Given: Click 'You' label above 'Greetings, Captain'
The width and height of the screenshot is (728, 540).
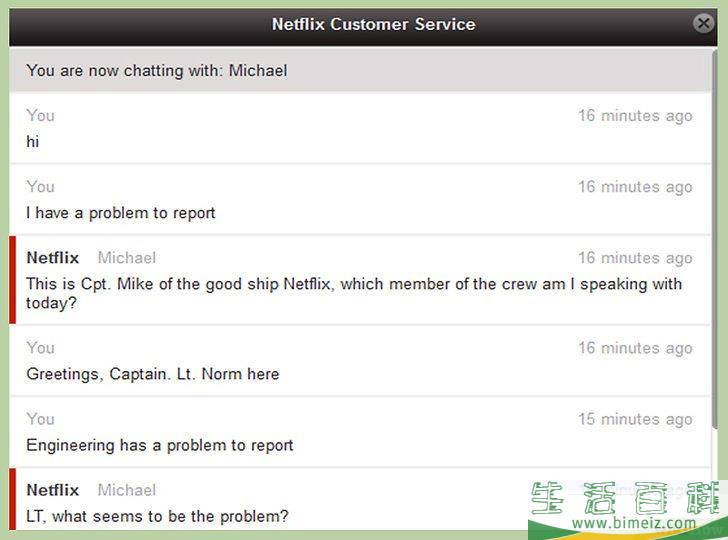Looking at the screenshot, I should click(40, 348).
